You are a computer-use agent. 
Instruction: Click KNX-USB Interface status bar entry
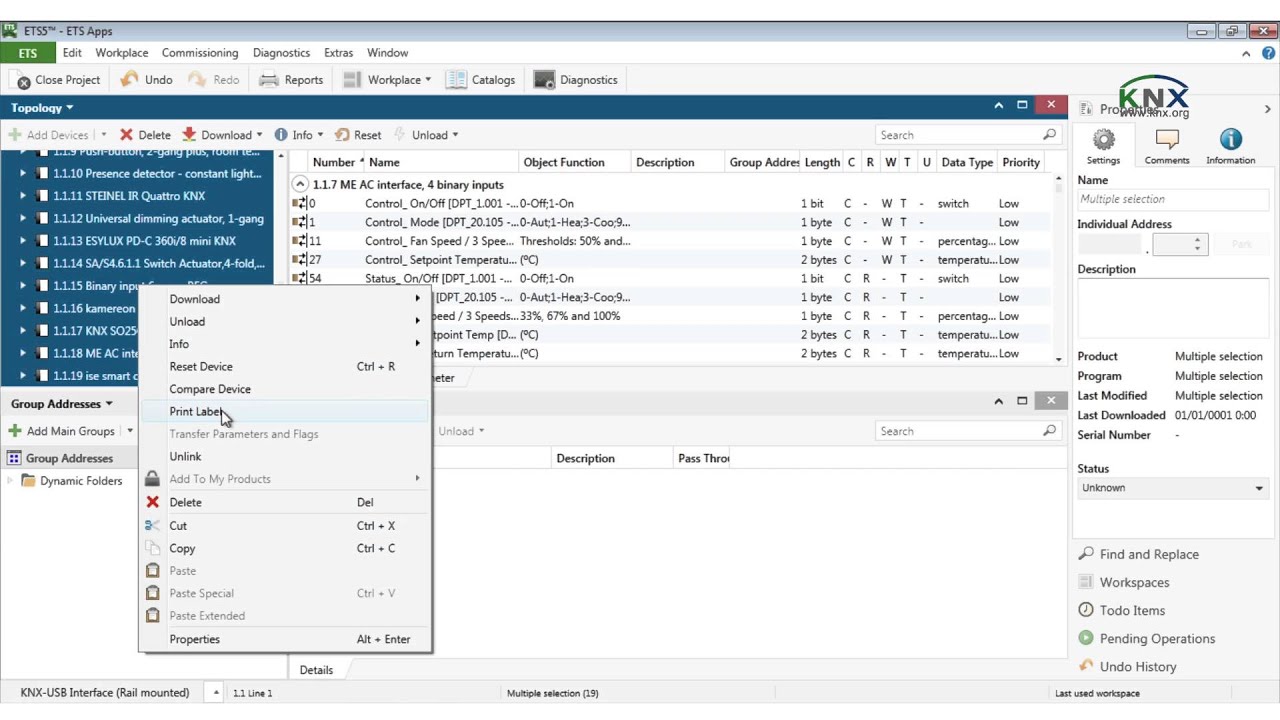click(105, 692)
